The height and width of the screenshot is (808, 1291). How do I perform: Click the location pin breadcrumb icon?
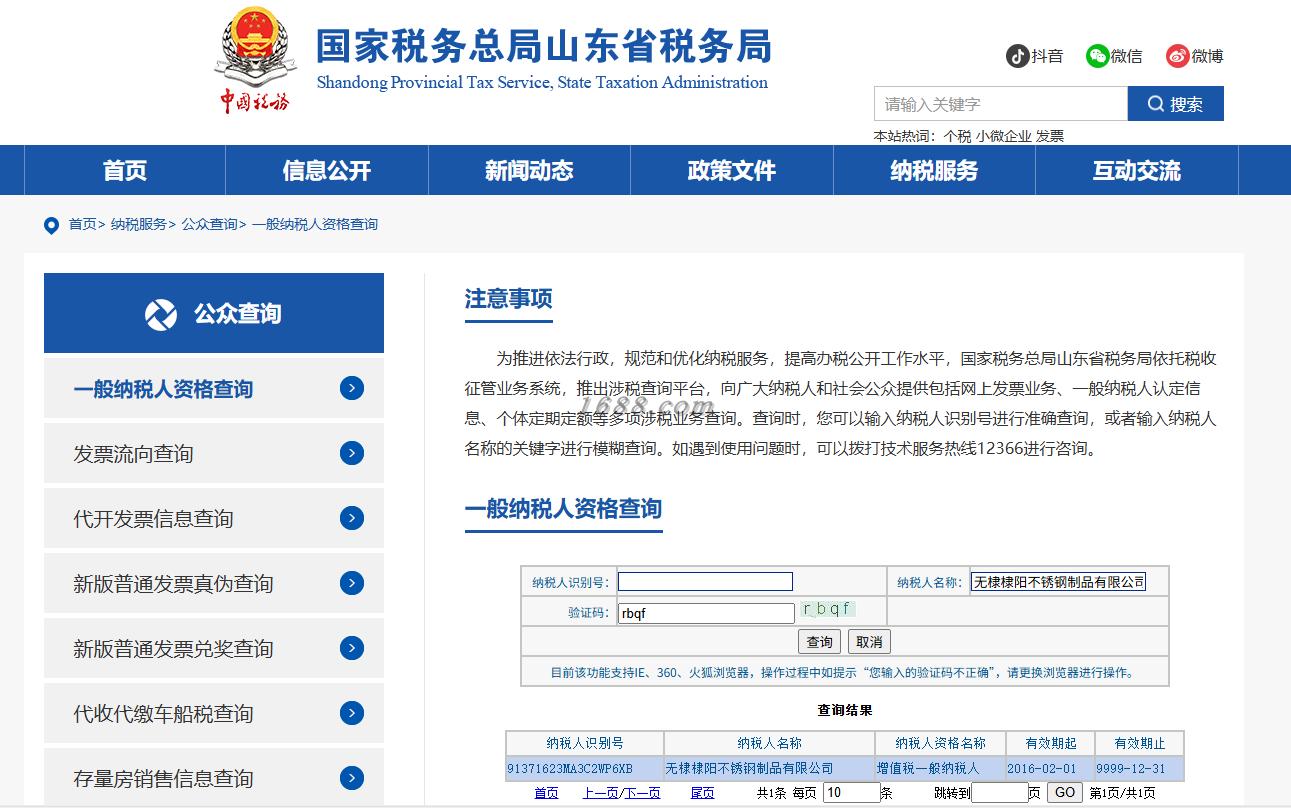51,225
